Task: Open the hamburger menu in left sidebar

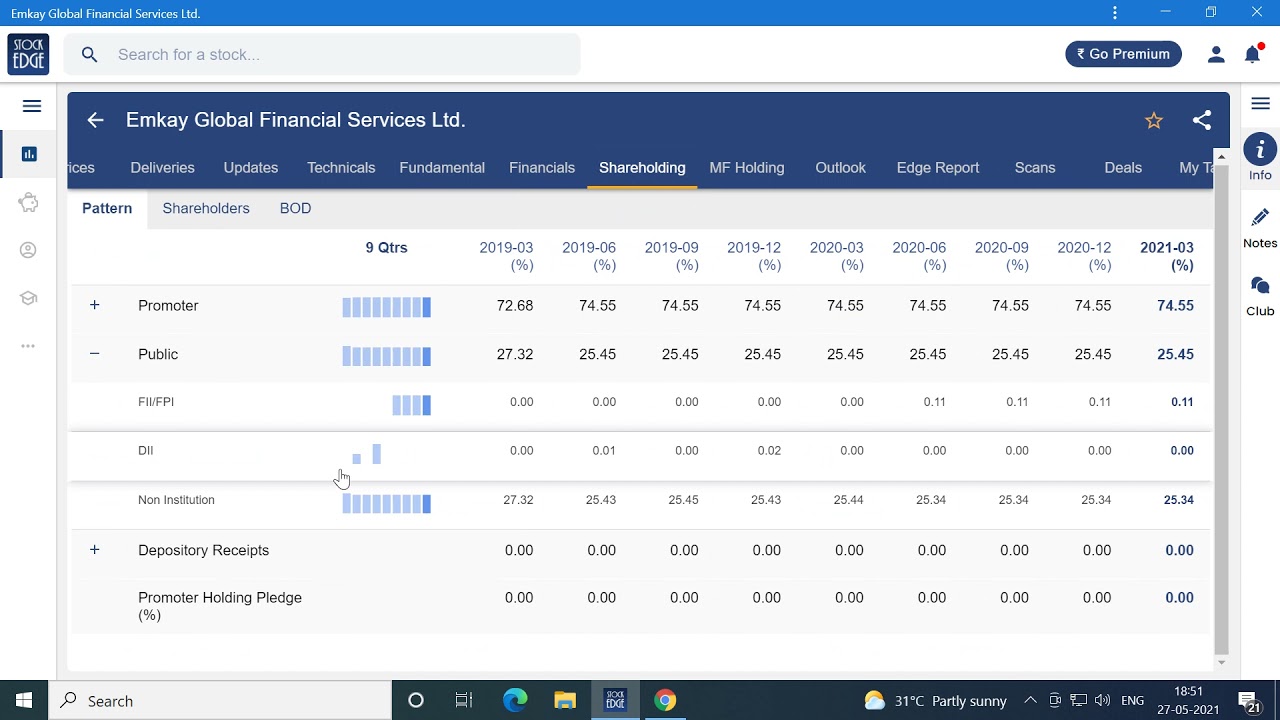Action: click(x=32, y=106)
